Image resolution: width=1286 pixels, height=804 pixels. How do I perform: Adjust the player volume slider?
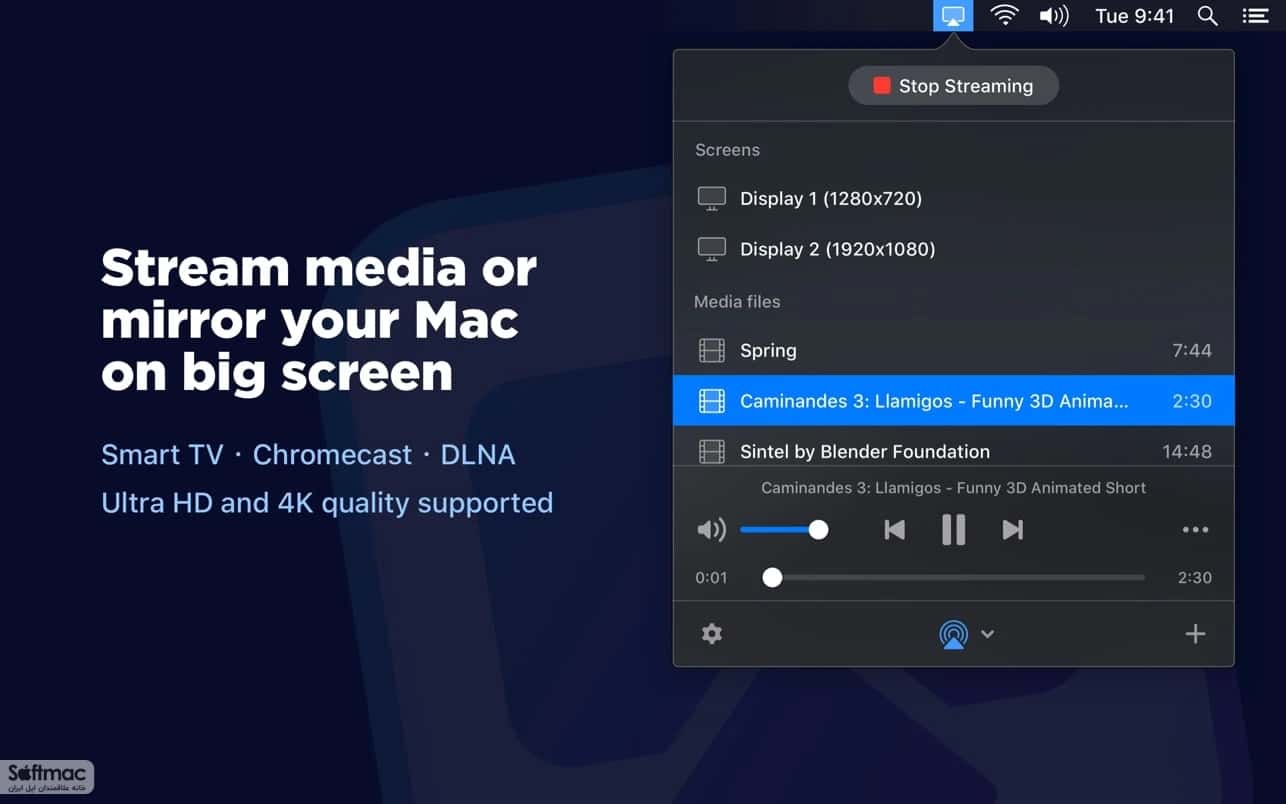coord(784,530)
